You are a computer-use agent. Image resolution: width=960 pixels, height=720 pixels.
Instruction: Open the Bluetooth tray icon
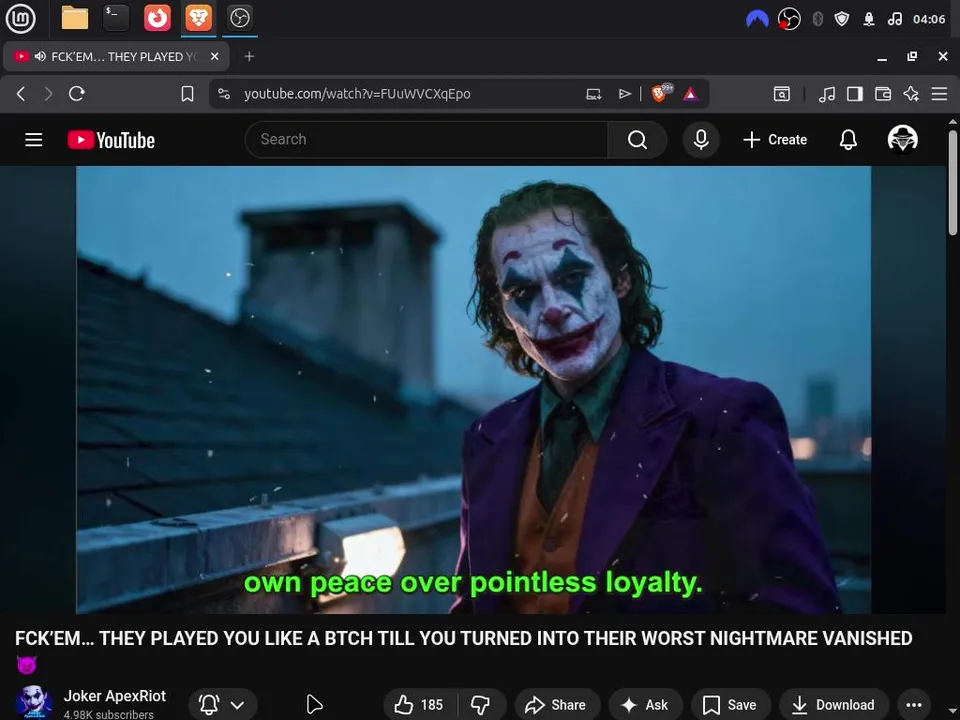pyautogui.click(x=817, y=19)
